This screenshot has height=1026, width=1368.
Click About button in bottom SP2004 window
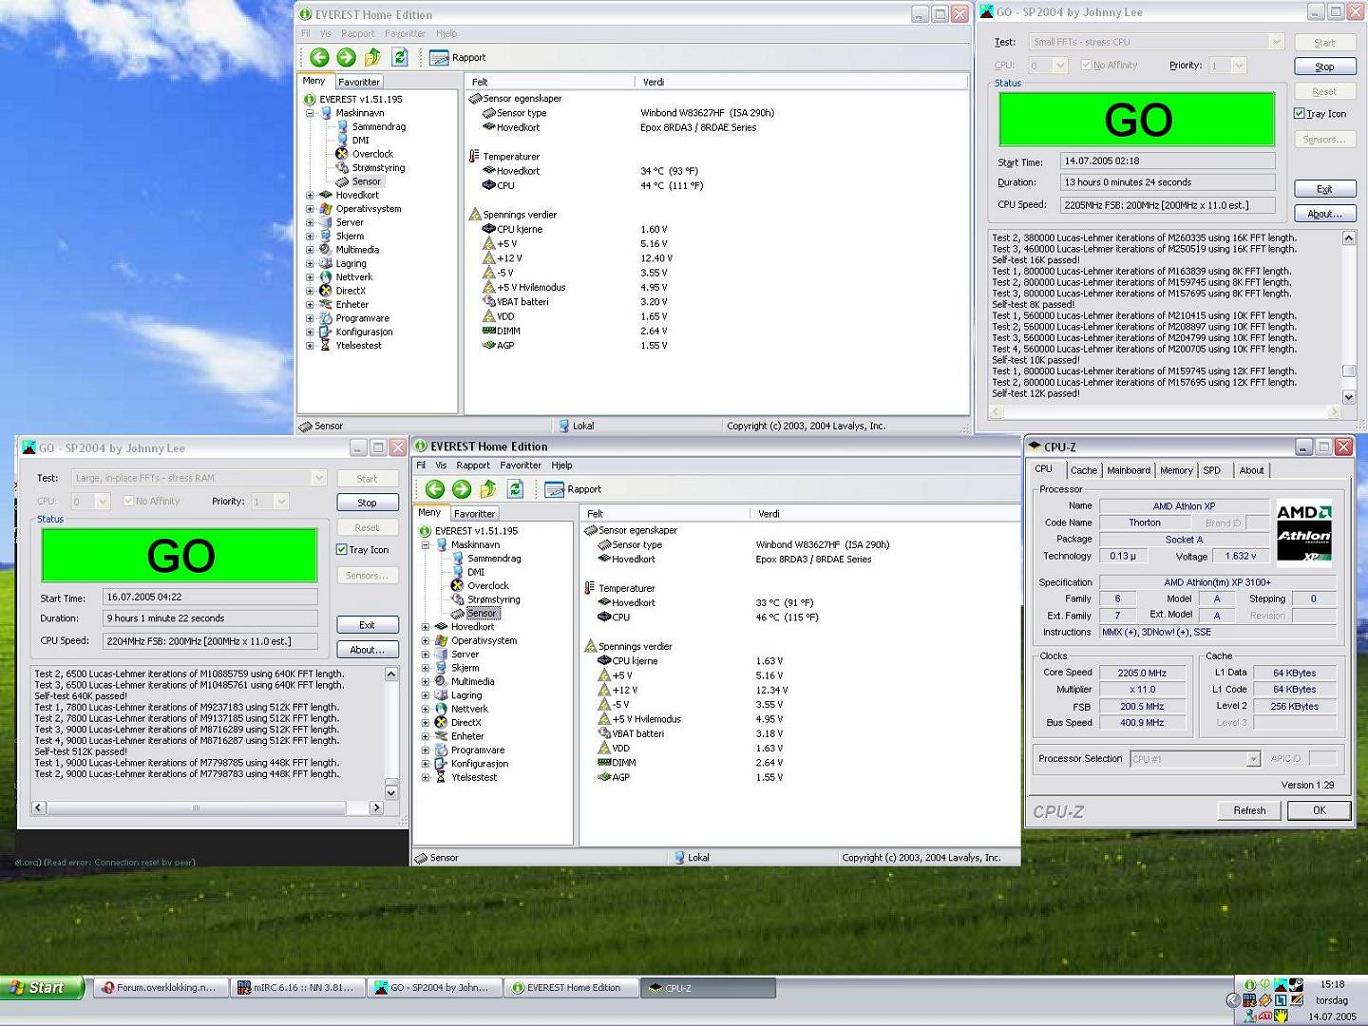point(367,650)
